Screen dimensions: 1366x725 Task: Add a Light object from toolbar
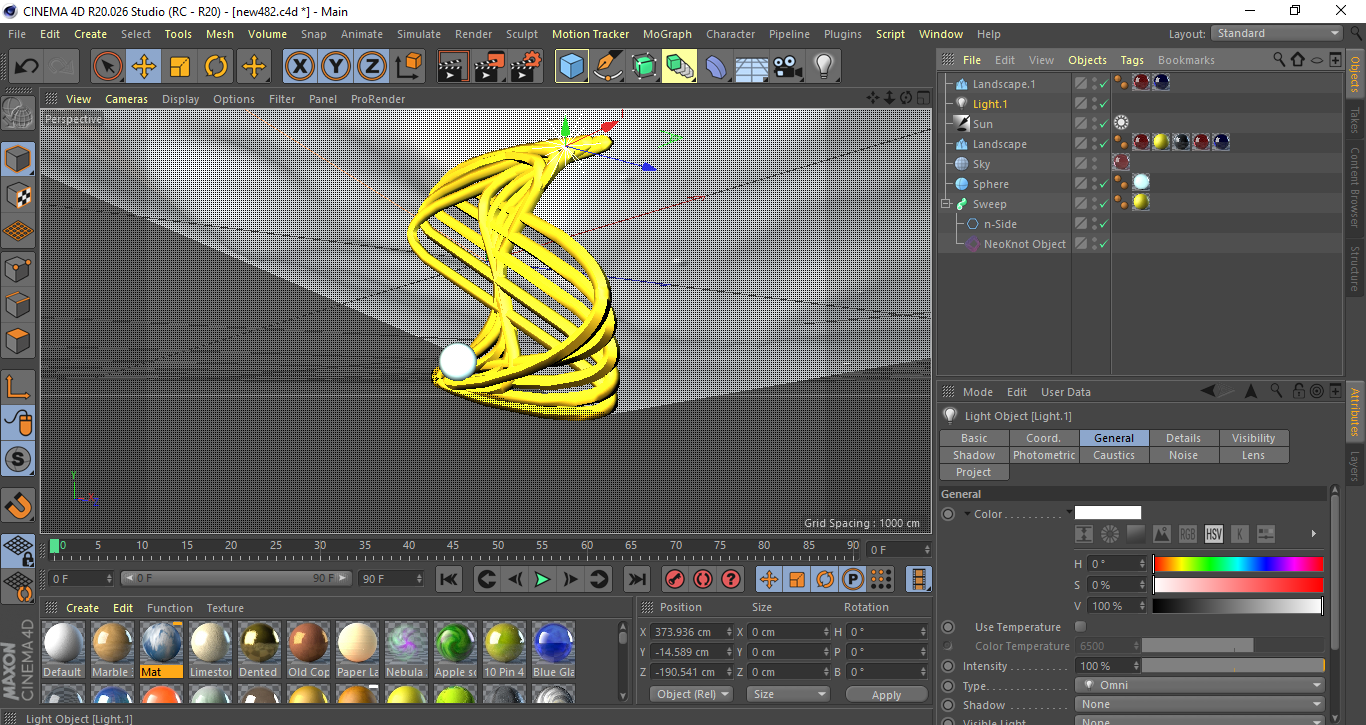(824, 67)
